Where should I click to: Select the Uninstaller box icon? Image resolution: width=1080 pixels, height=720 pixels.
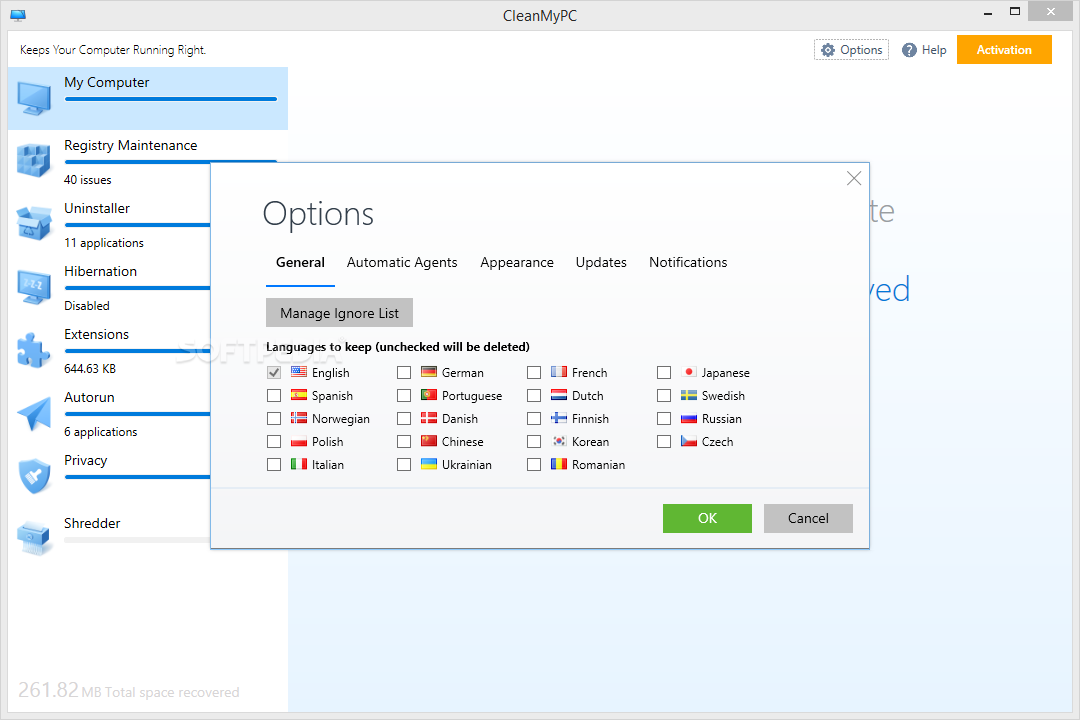click(x=34, y=224)
